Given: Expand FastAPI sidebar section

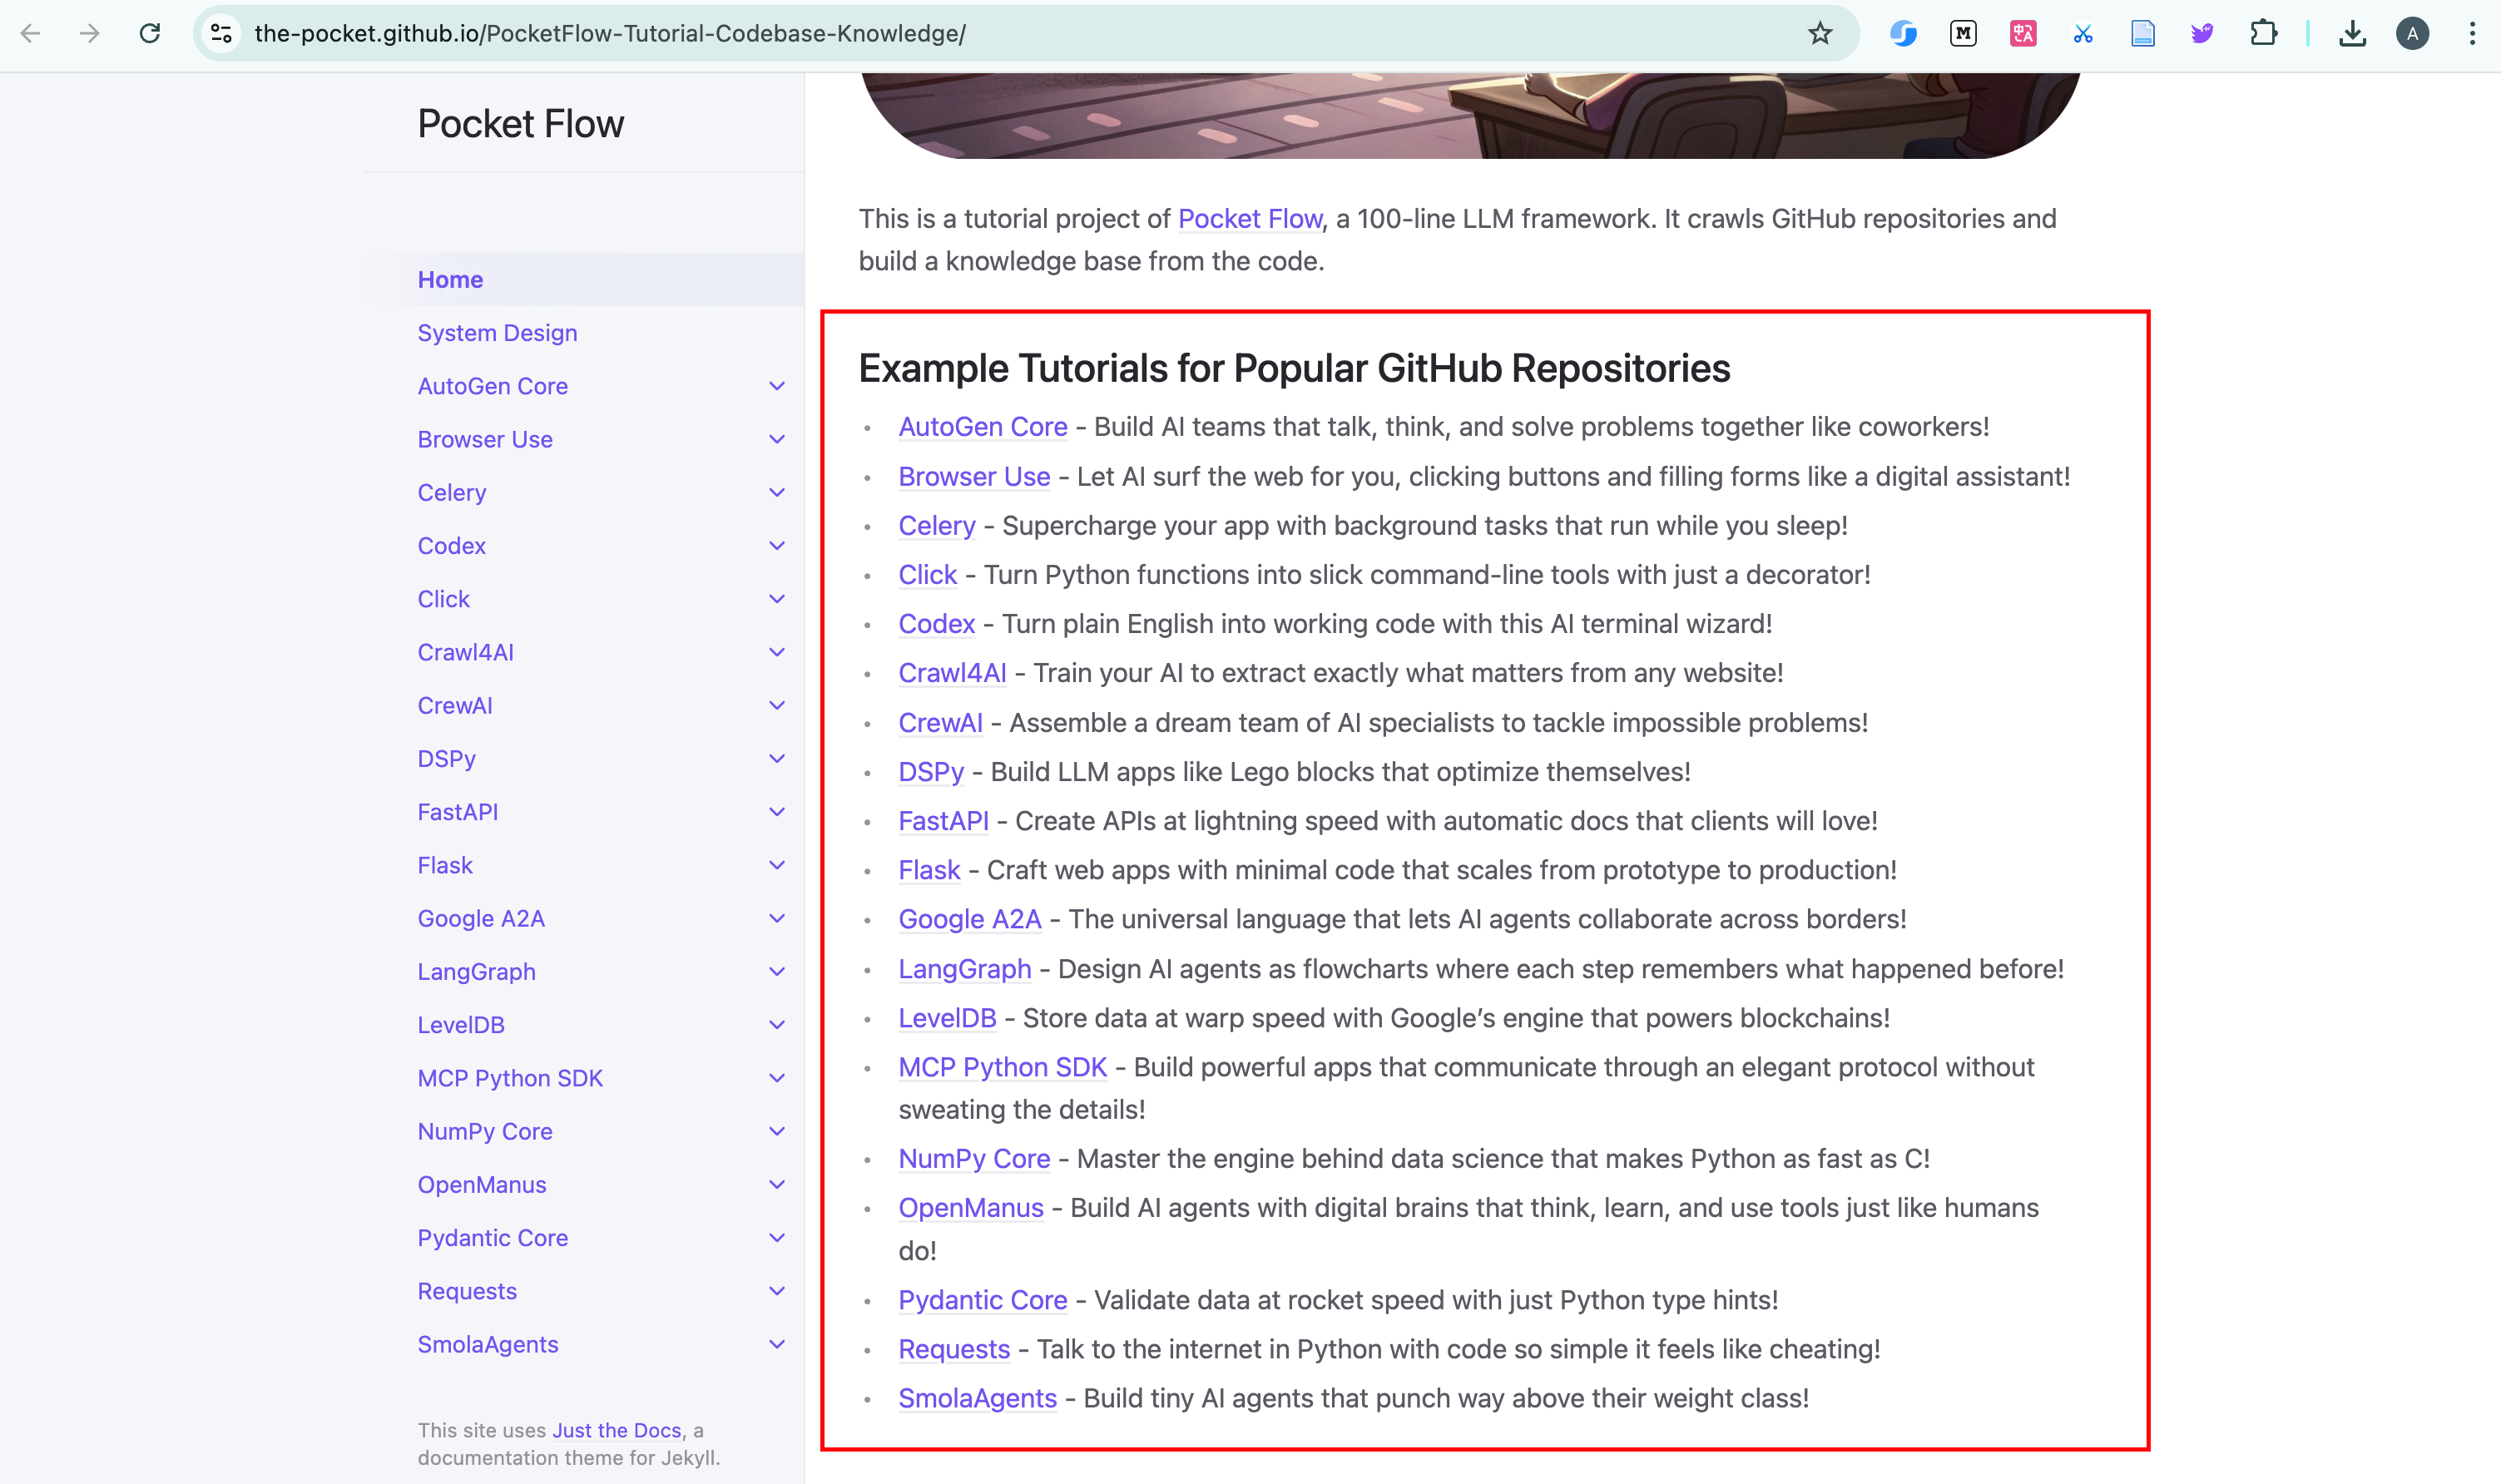Looking at the screenshot, I should tap(777, 812).
